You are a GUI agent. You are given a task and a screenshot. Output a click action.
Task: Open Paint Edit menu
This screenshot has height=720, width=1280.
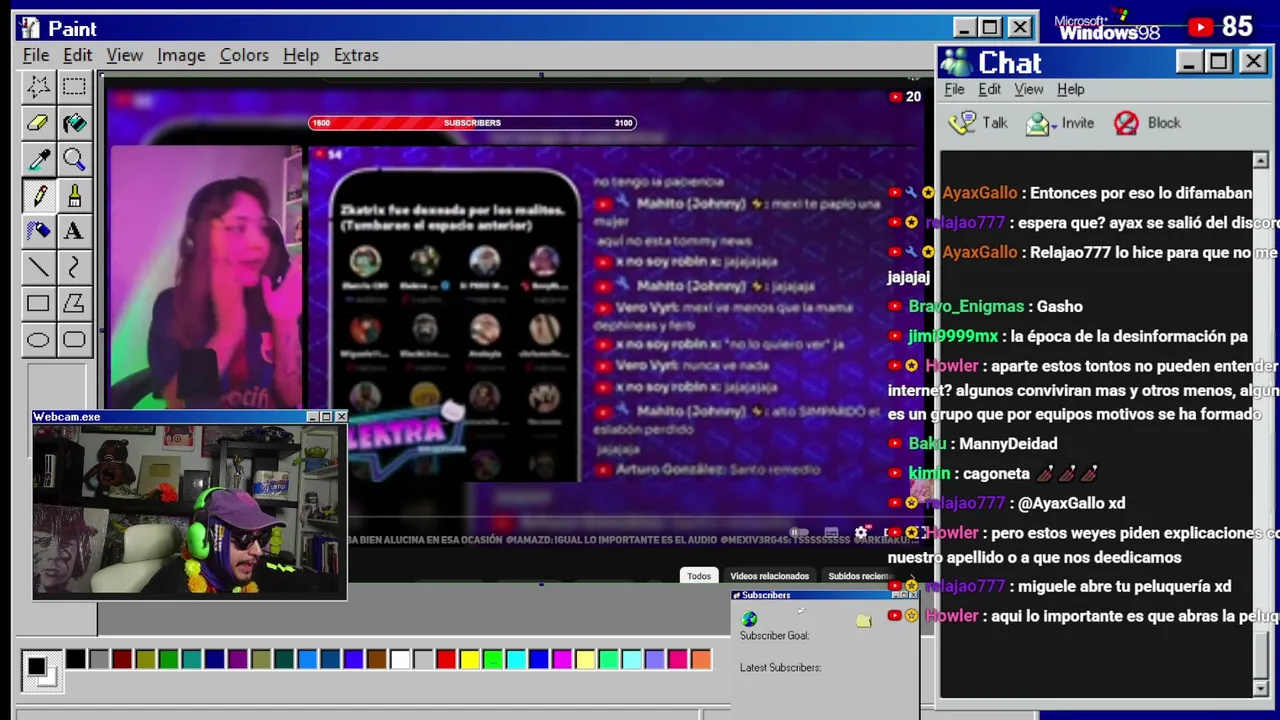pos(78,55)
